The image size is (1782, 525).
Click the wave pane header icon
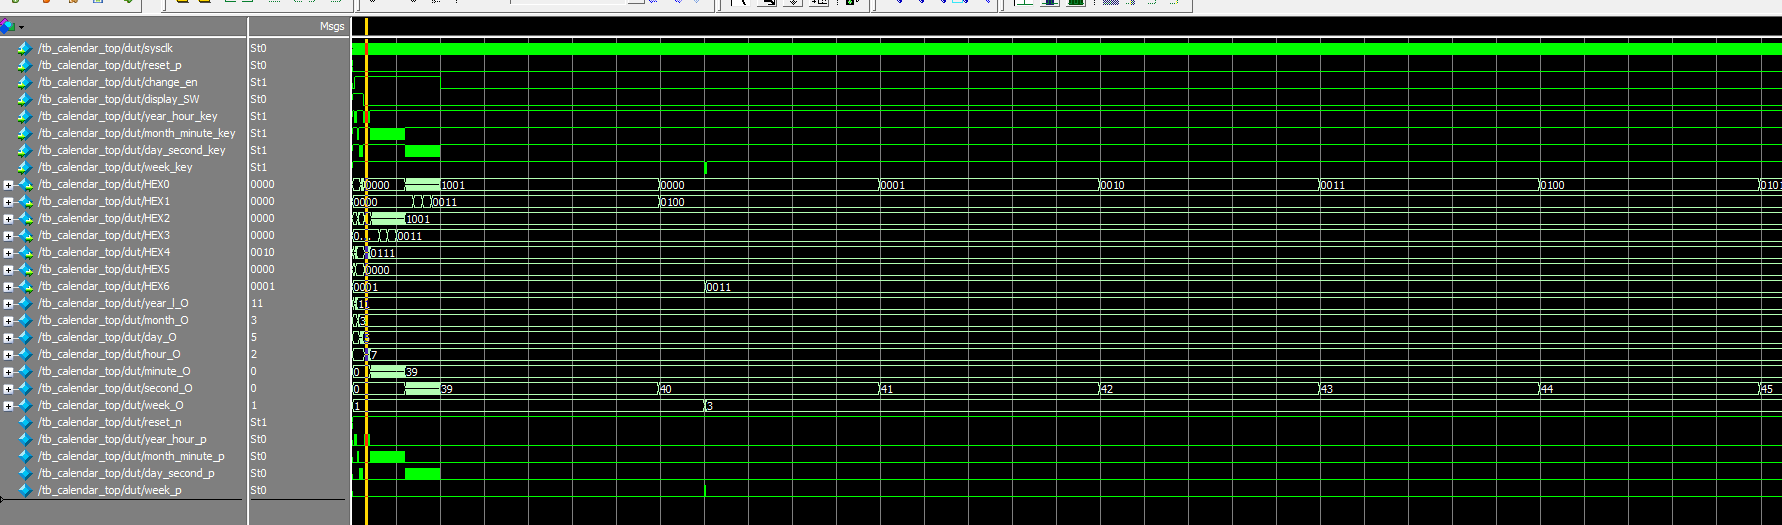(x=8, y=26)
